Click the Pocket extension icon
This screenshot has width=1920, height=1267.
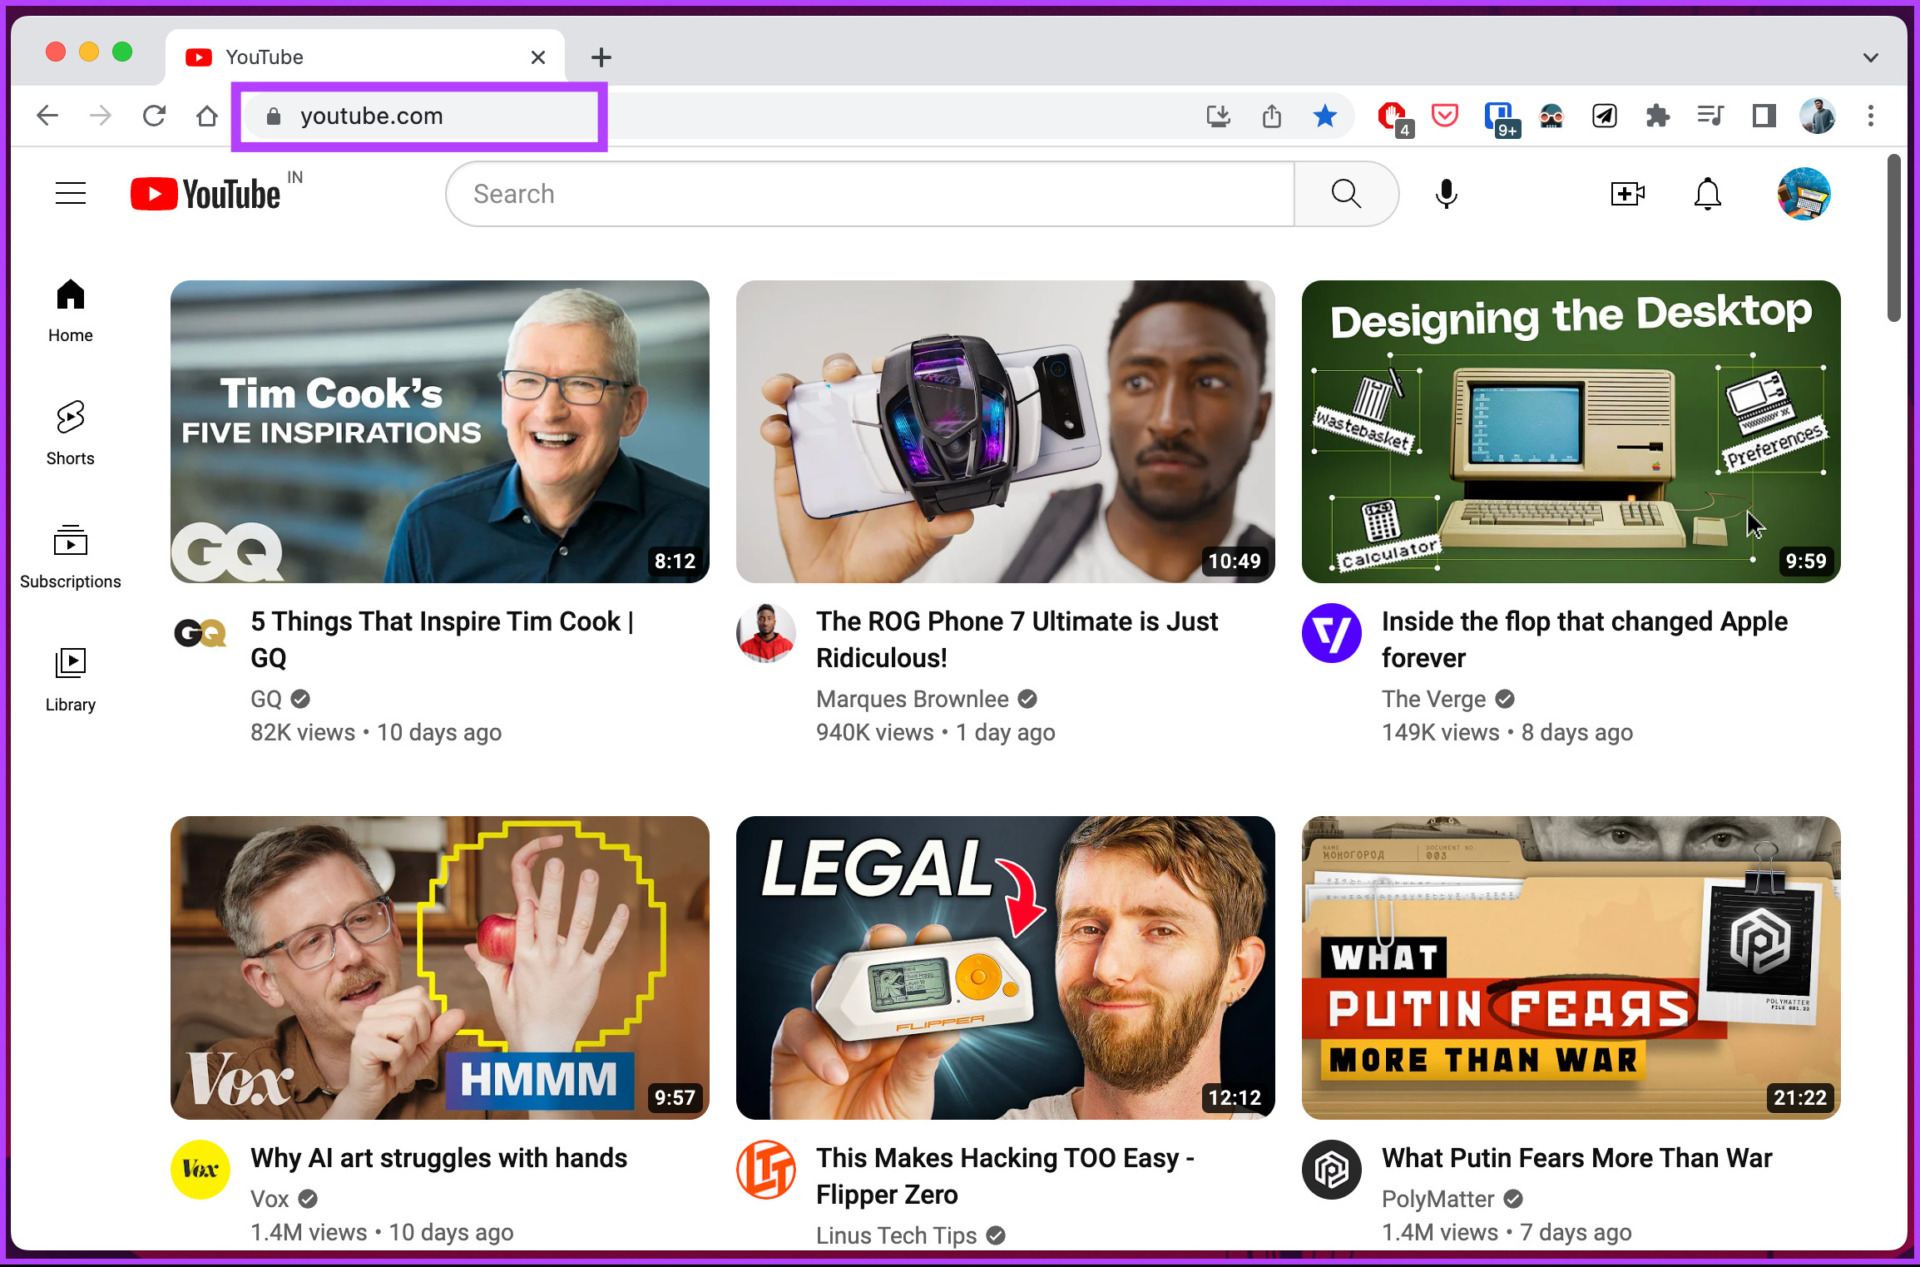click(1445, 116)
